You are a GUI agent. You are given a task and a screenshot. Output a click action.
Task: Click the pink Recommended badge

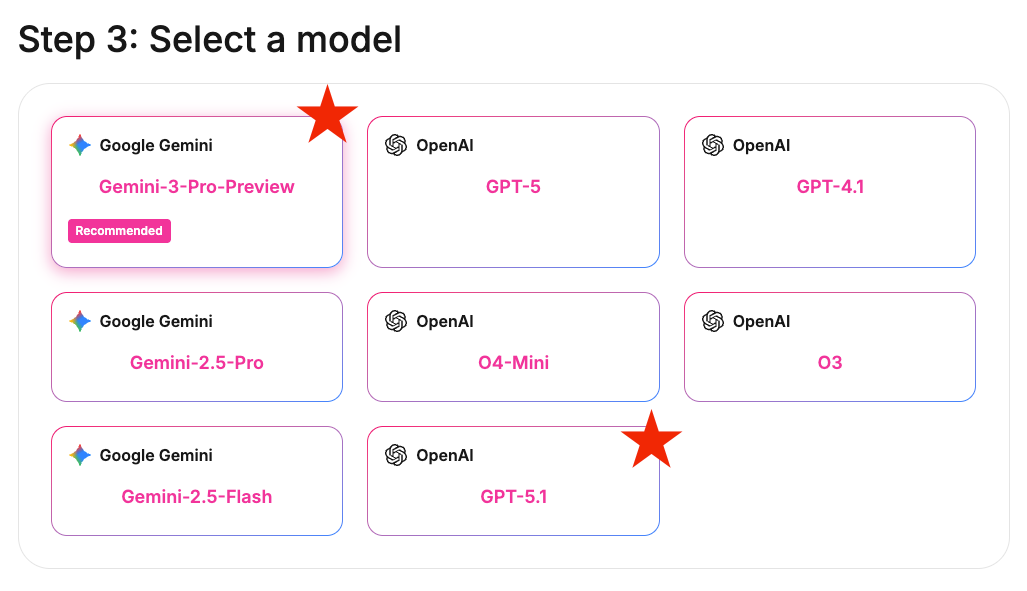[119, 231]
